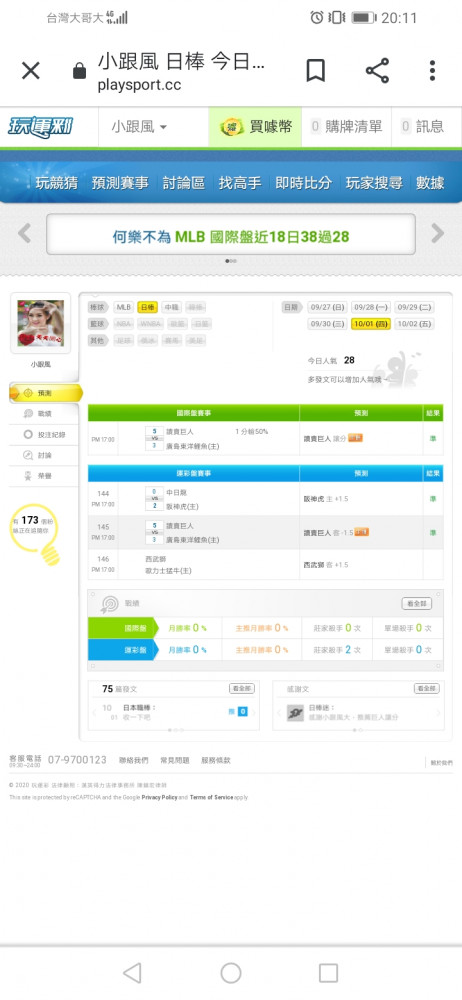Expand the 小跟風 user dropdown

(139, 127)
